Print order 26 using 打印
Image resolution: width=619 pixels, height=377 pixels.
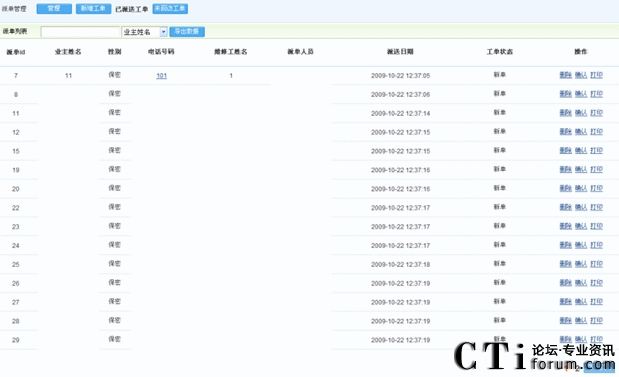(596, 283)
